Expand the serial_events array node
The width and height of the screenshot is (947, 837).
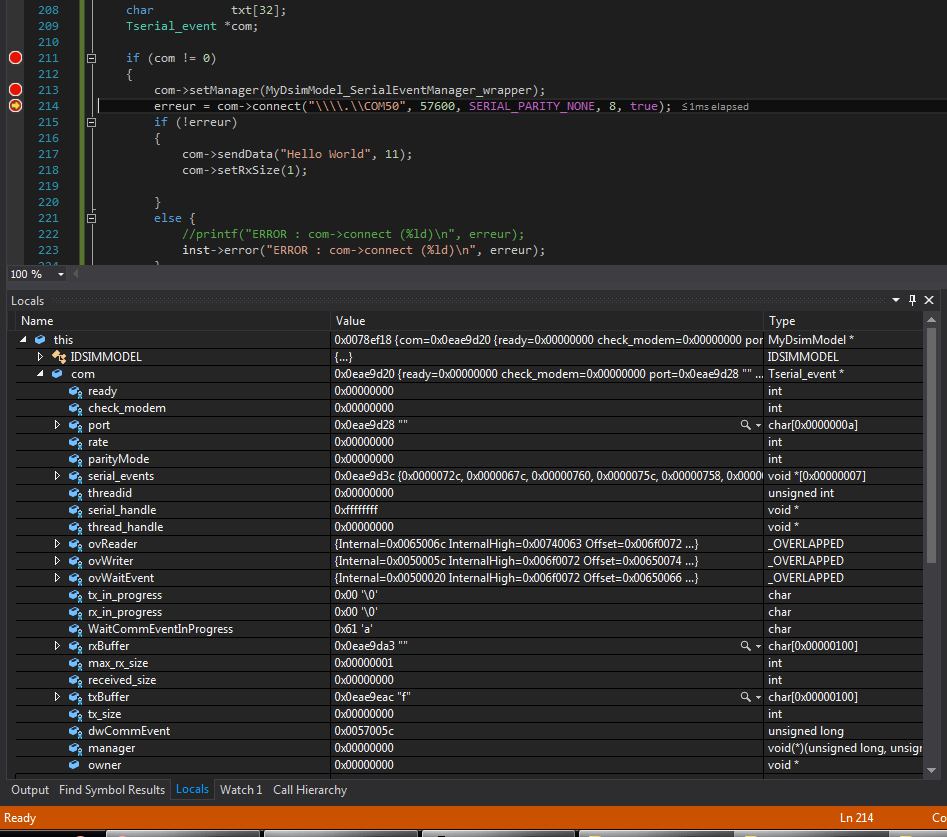point(58,476)
